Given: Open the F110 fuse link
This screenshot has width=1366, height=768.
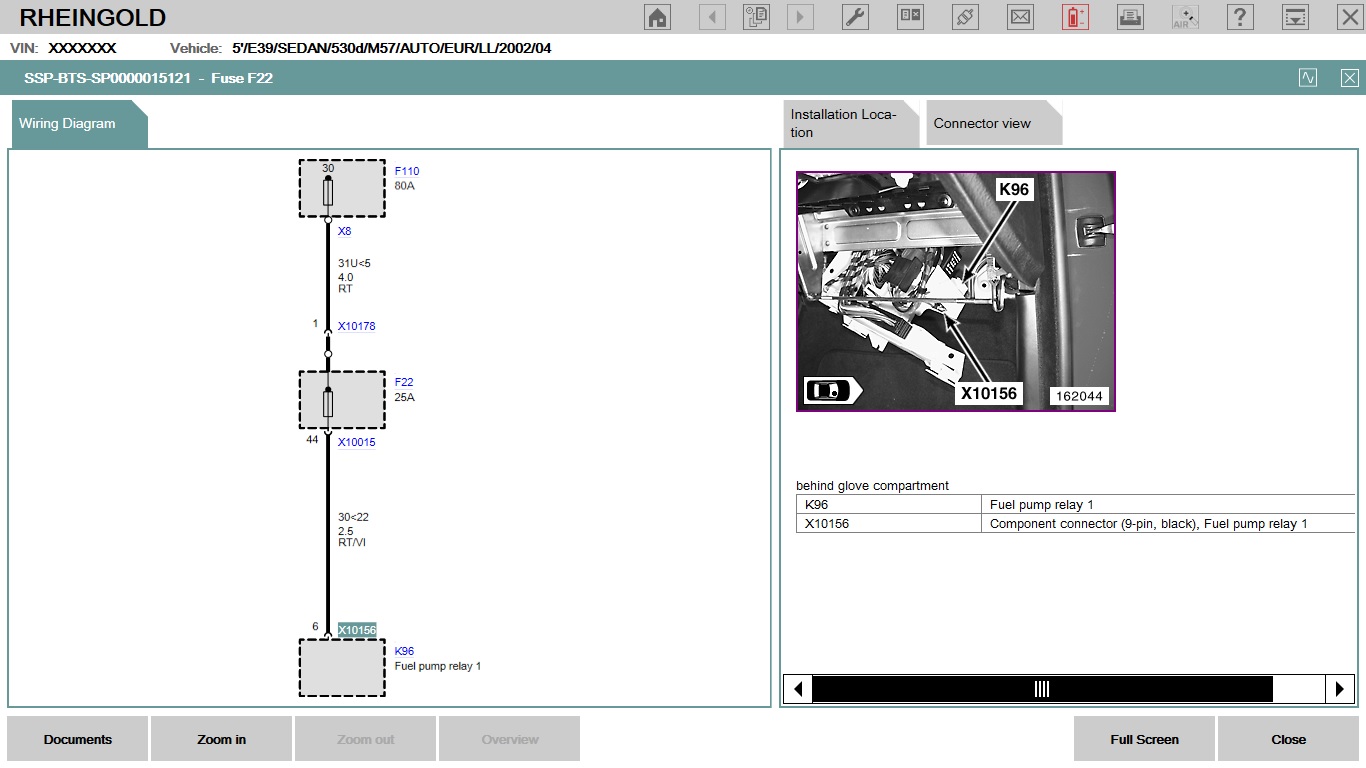Looking at the screenshot, I should [407, 172].
